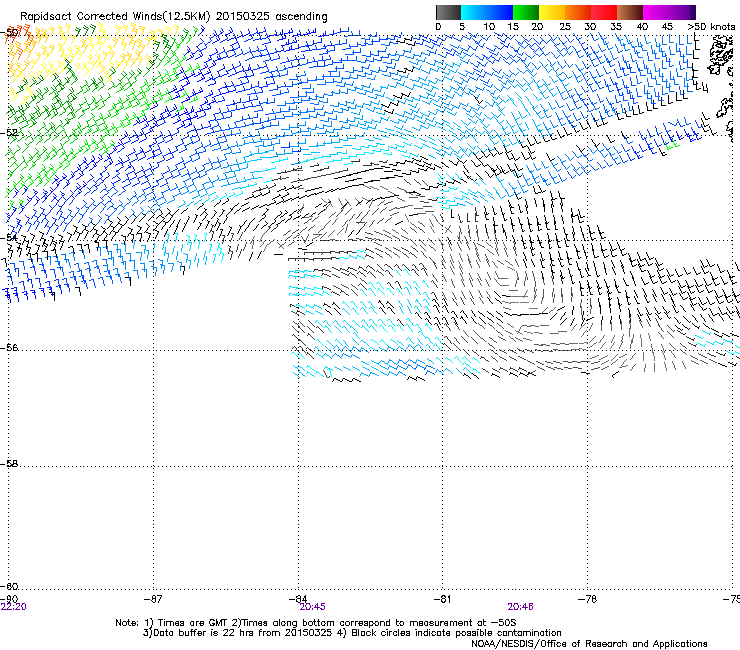Click the word 'ascending' in the title
The width and height of the screenshot is (740, 650).
[x=301, y=17]
